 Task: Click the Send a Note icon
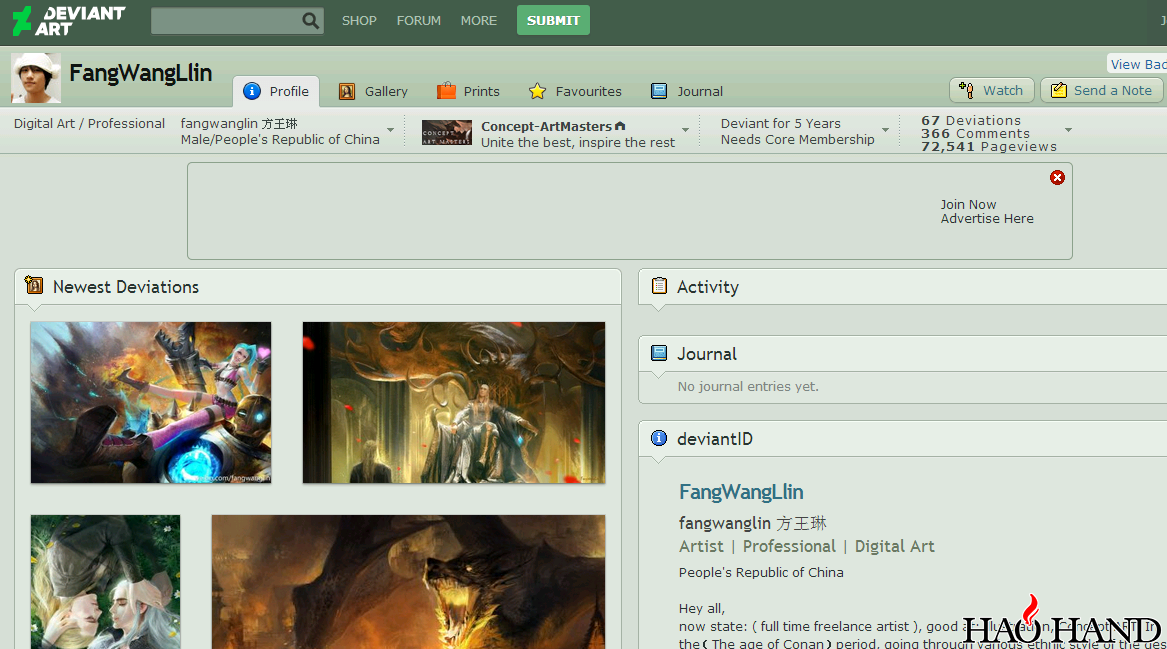point(1058,90)
